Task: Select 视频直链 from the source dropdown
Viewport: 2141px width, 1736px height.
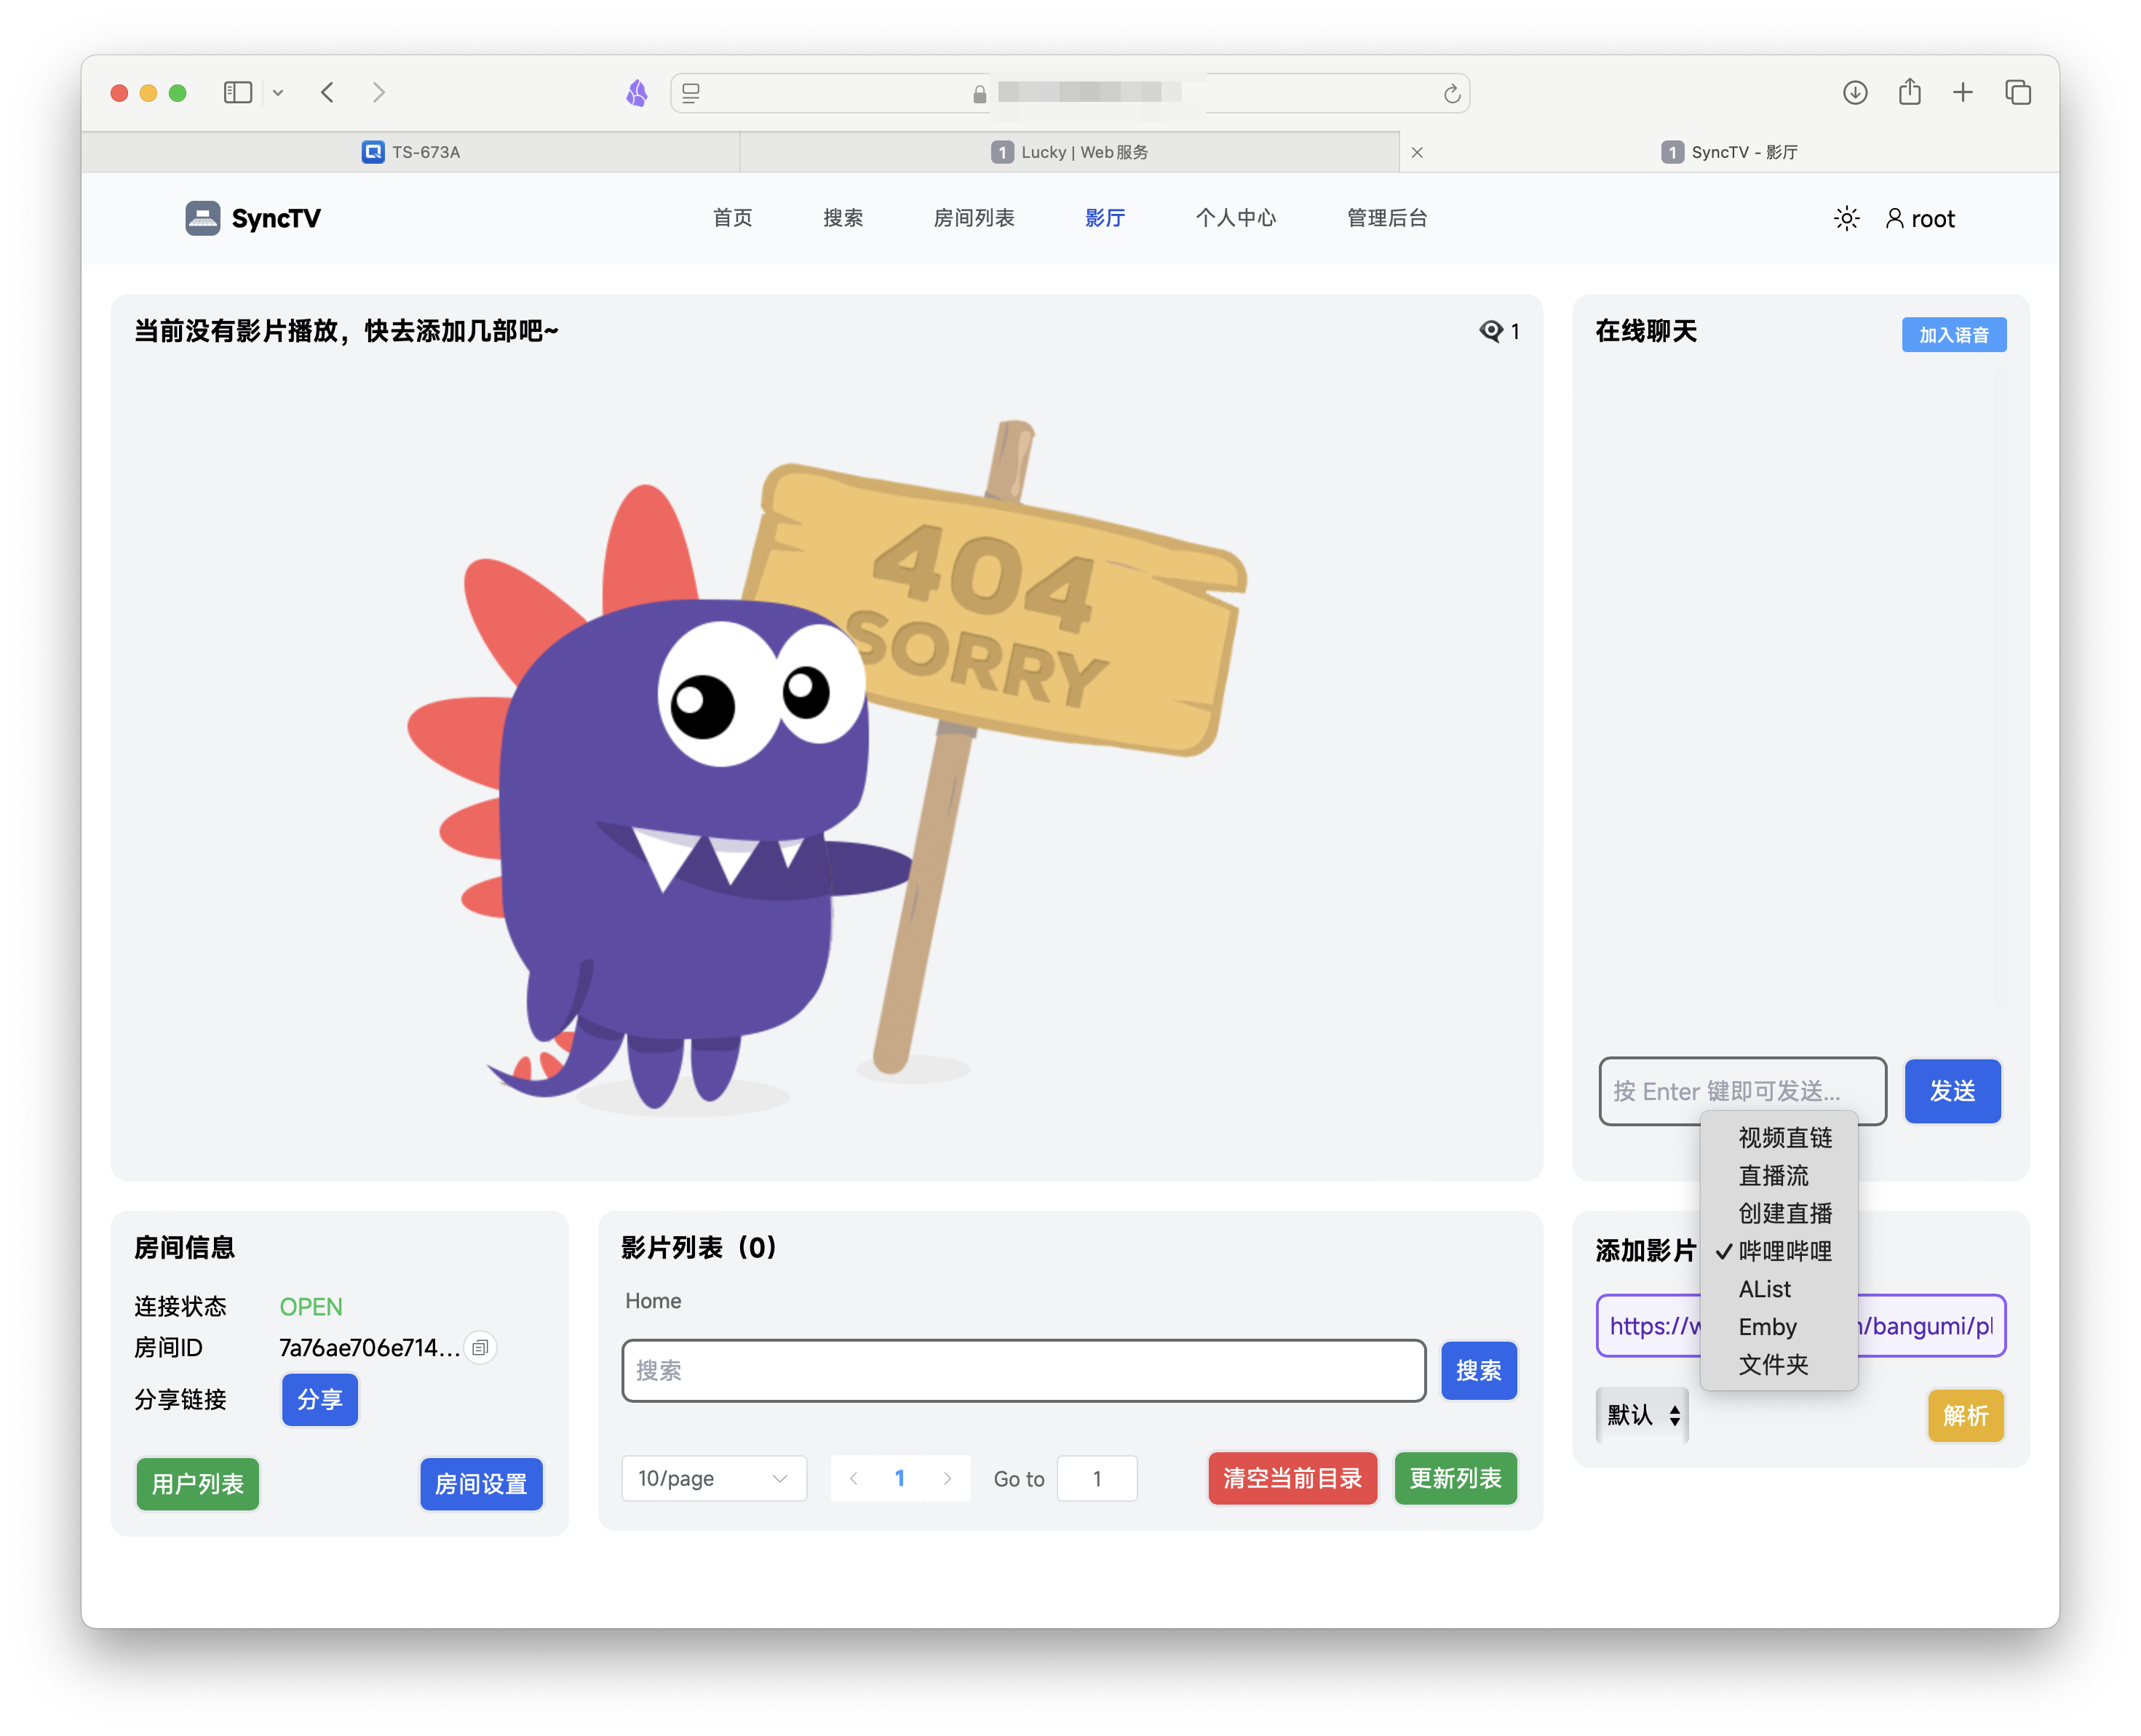Action: pyautogui.click(x=1784, y=1137)
